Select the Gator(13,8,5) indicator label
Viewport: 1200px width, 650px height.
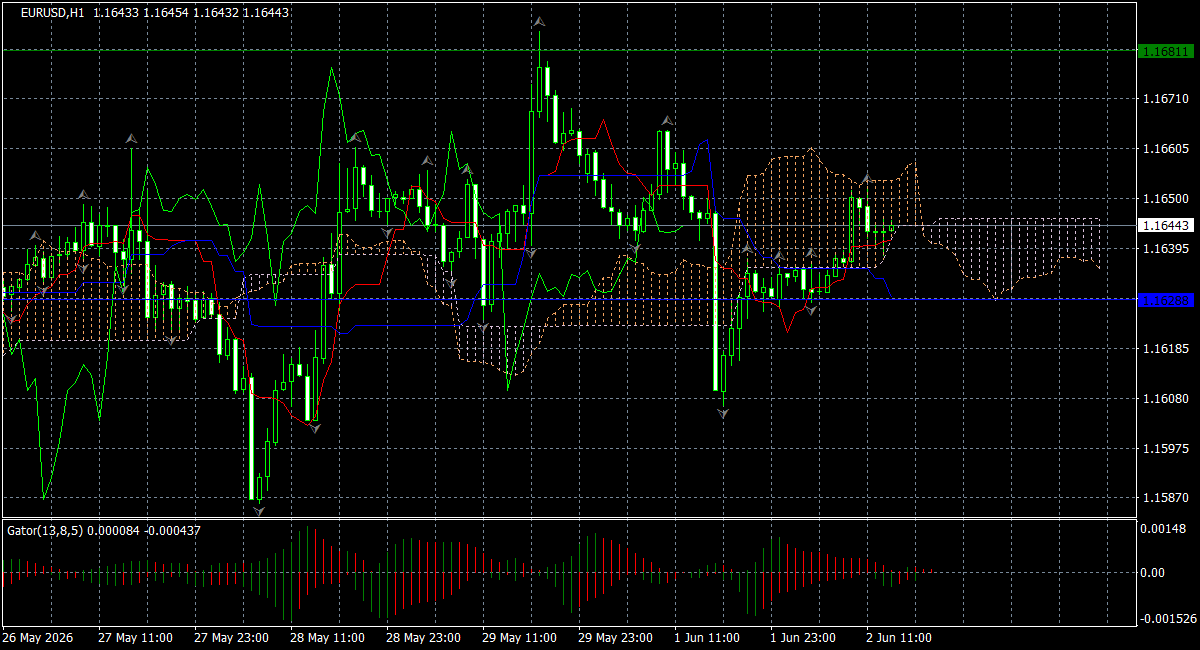104,530
